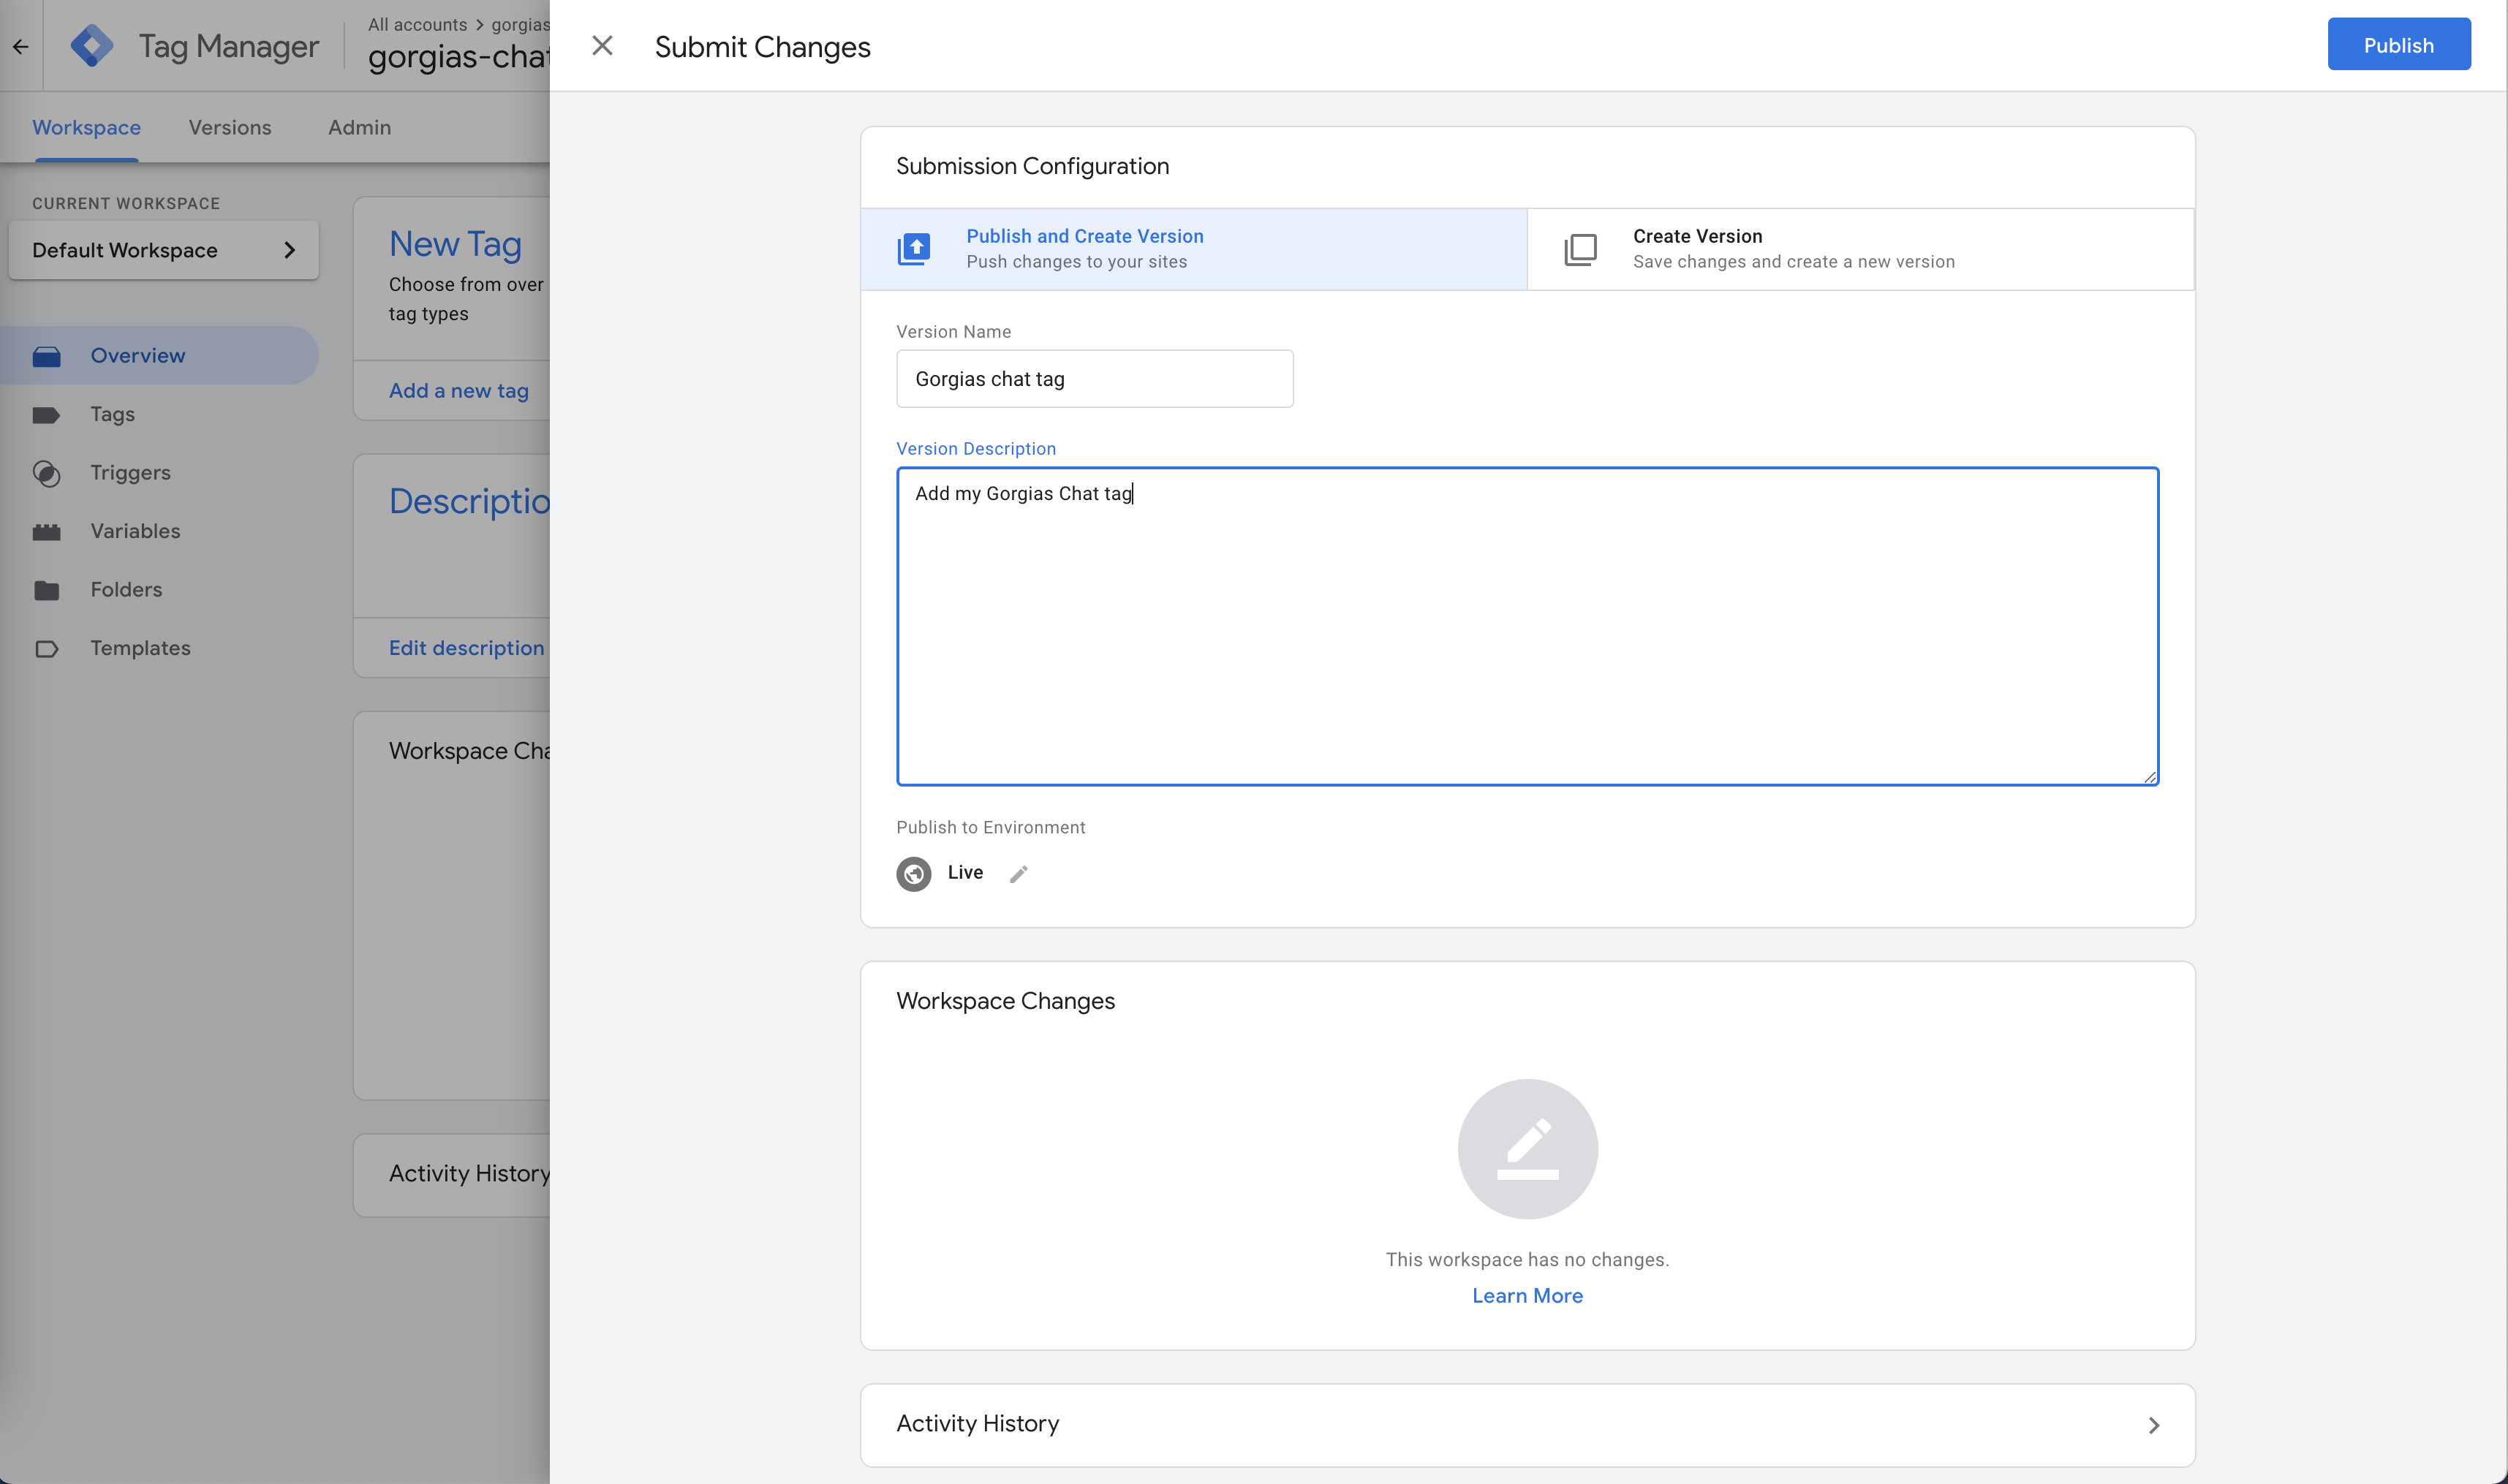Click the Templates outline icon
The image size is (2508, 1484).
(46, 649)
